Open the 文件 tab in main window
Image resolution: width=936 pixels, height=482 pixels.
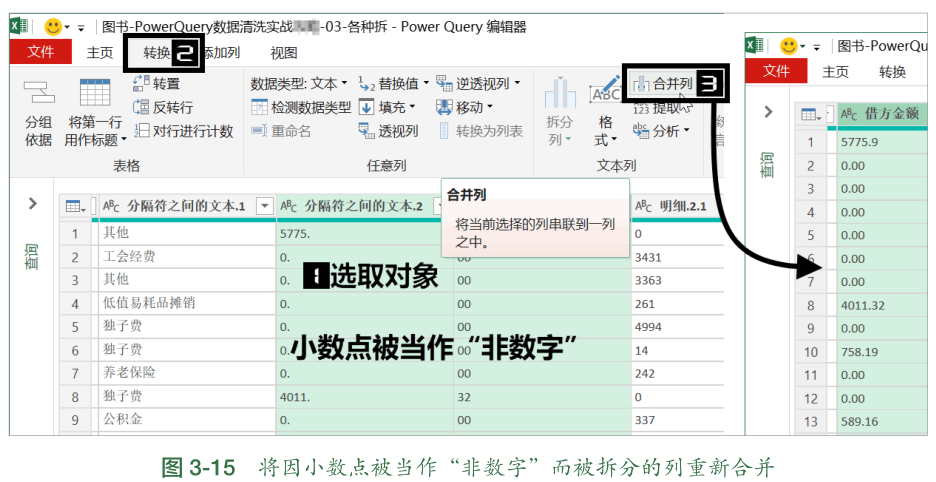pyautogui.click(x=41, y=52)
